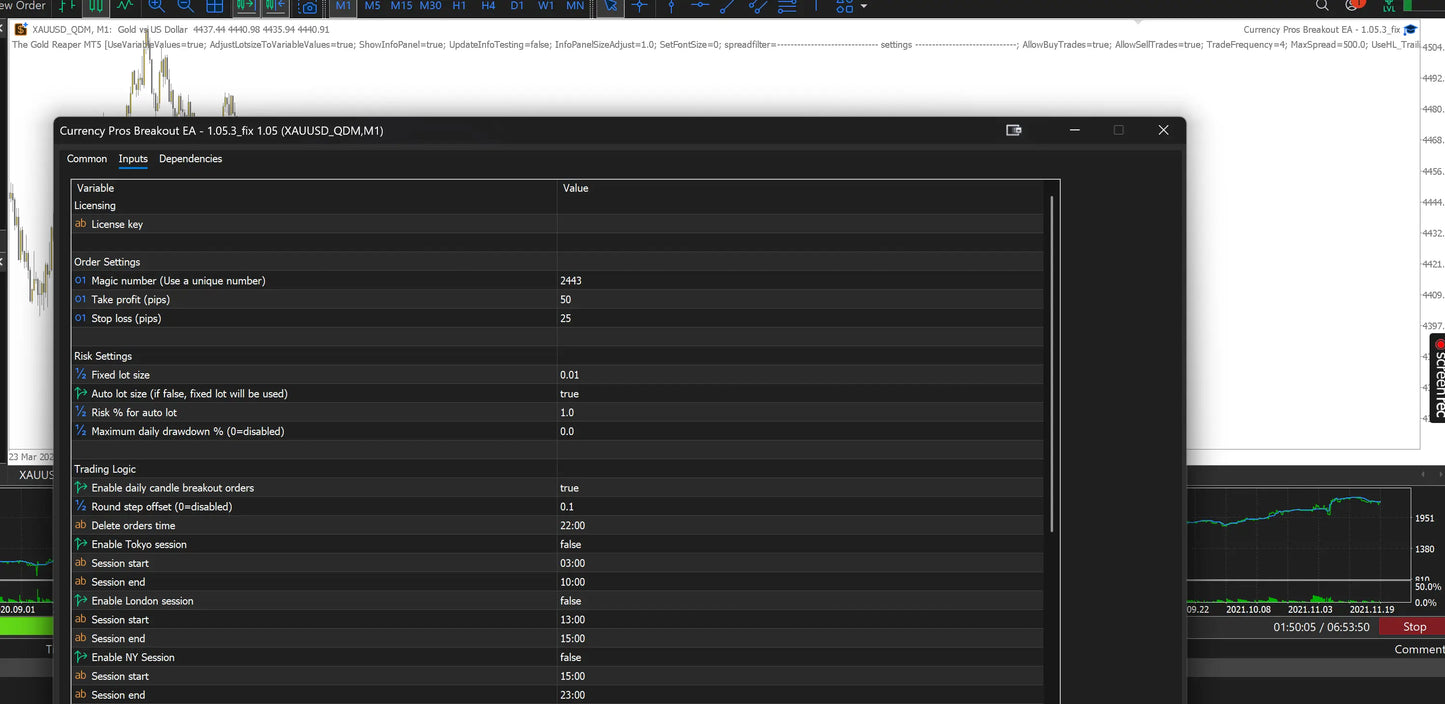Click the green LVL indicator icon
Image resolution: width=1445 pixels, height=704 pixels.
pyautogui.click(x=1389, y=6)
